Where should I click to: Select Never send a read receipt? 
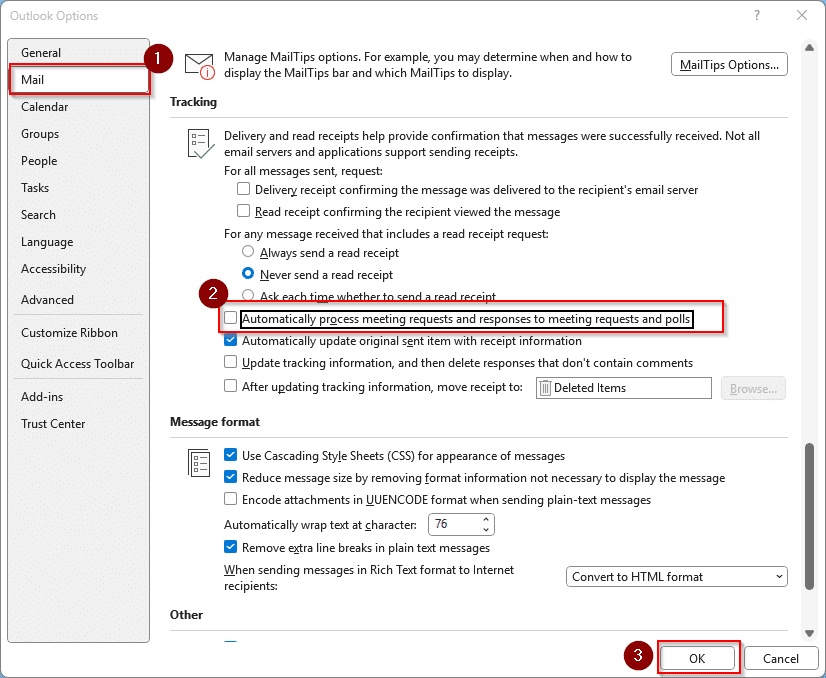248,274
